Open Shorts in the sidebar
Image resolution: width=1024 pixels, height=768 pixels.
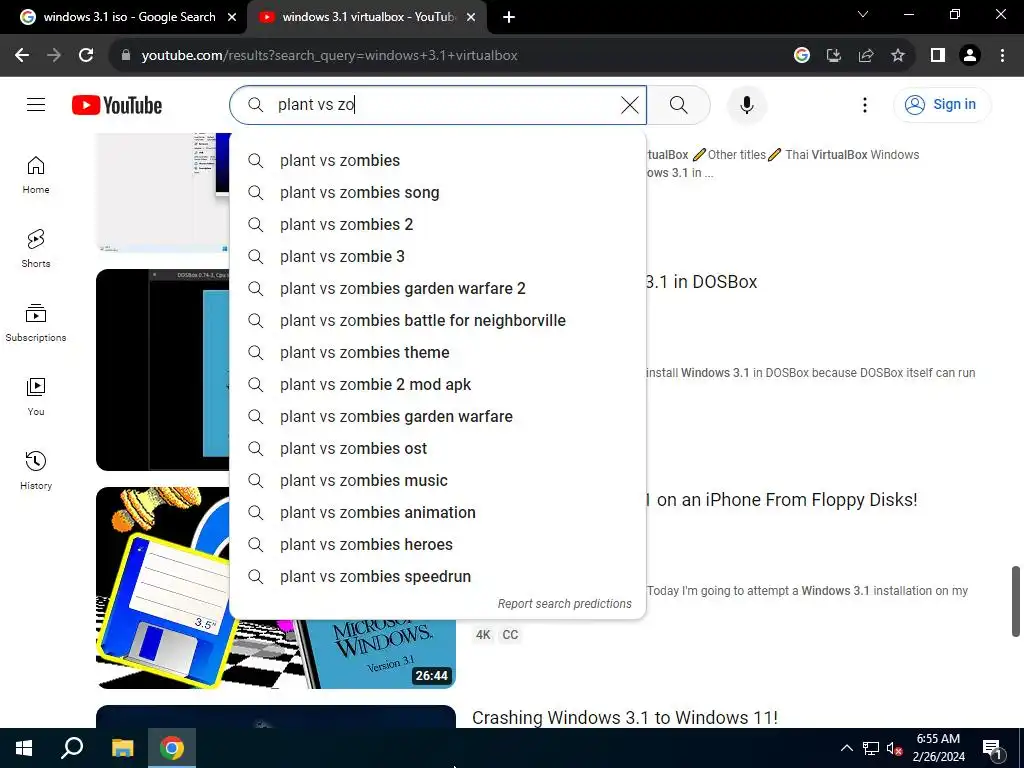click(36, 249)
